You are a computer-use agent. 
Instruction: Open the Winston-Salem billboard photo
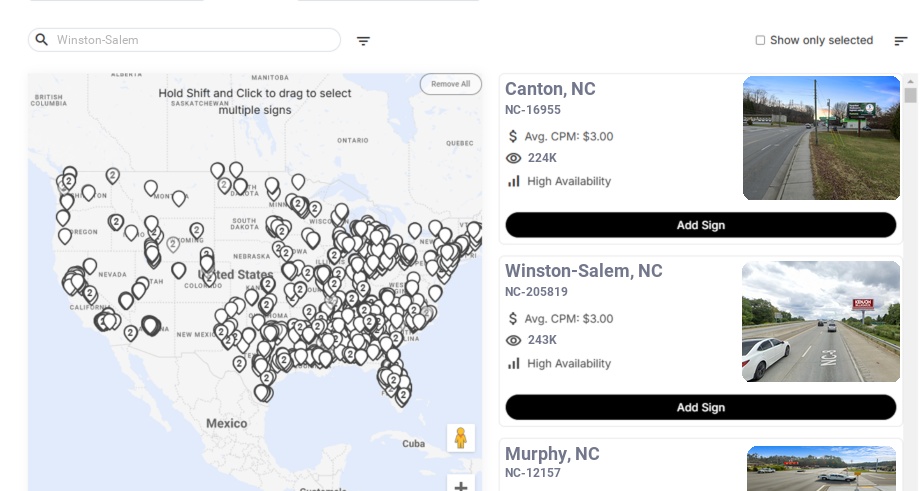tap(821, 322)
